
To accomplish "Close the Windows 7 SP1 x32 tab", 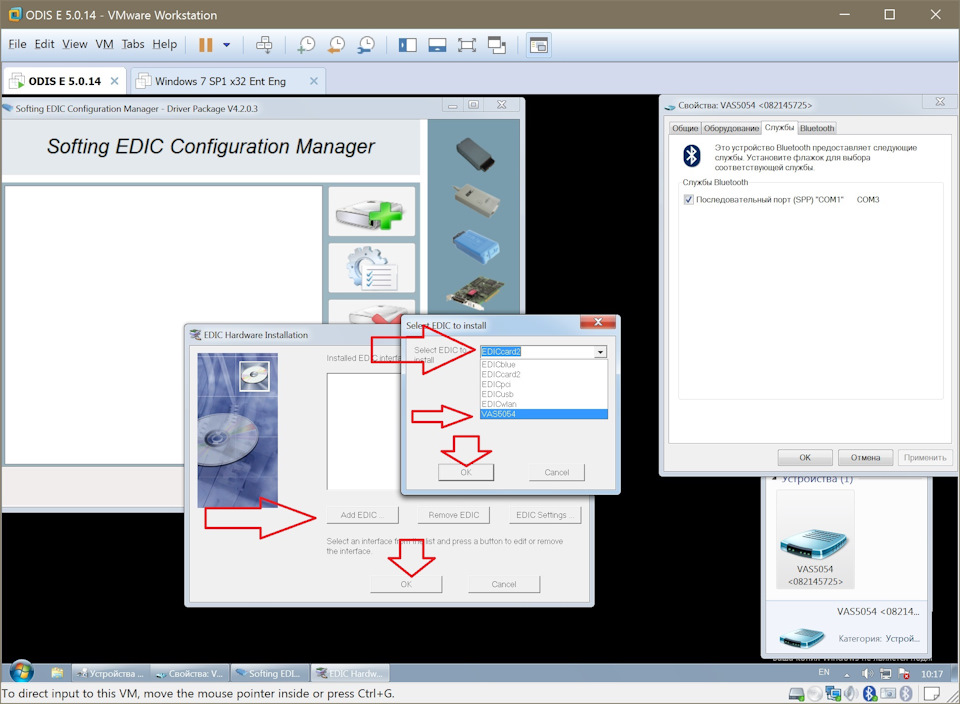I will pyautogui.click(x=314, y=81).
